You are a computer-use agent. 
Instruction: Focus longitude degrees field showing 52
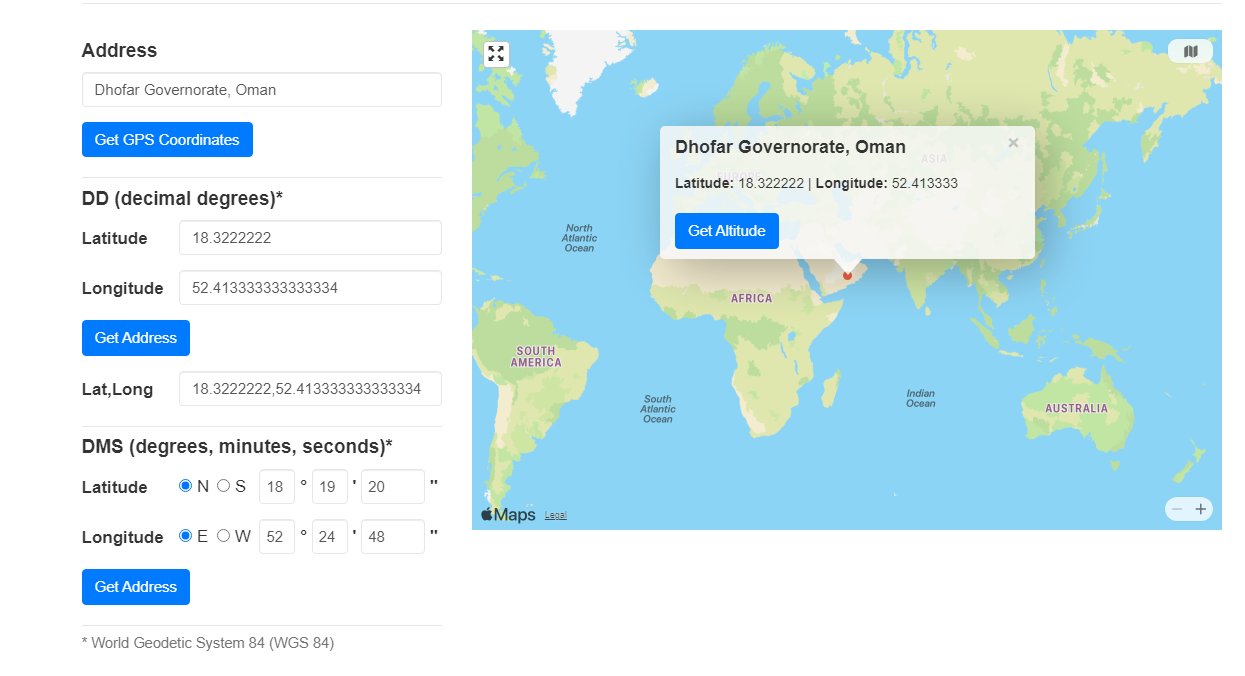pos(277,537)
